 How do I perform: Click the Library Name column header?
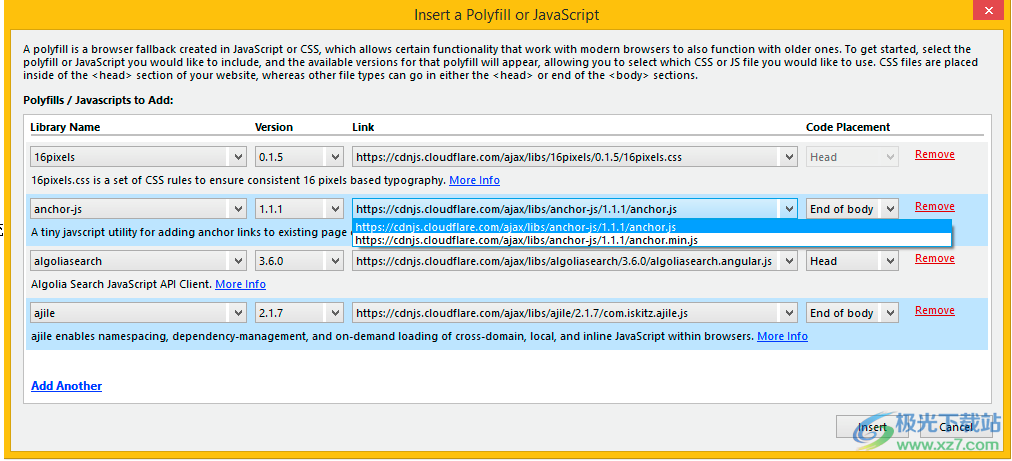coord(65,127)
